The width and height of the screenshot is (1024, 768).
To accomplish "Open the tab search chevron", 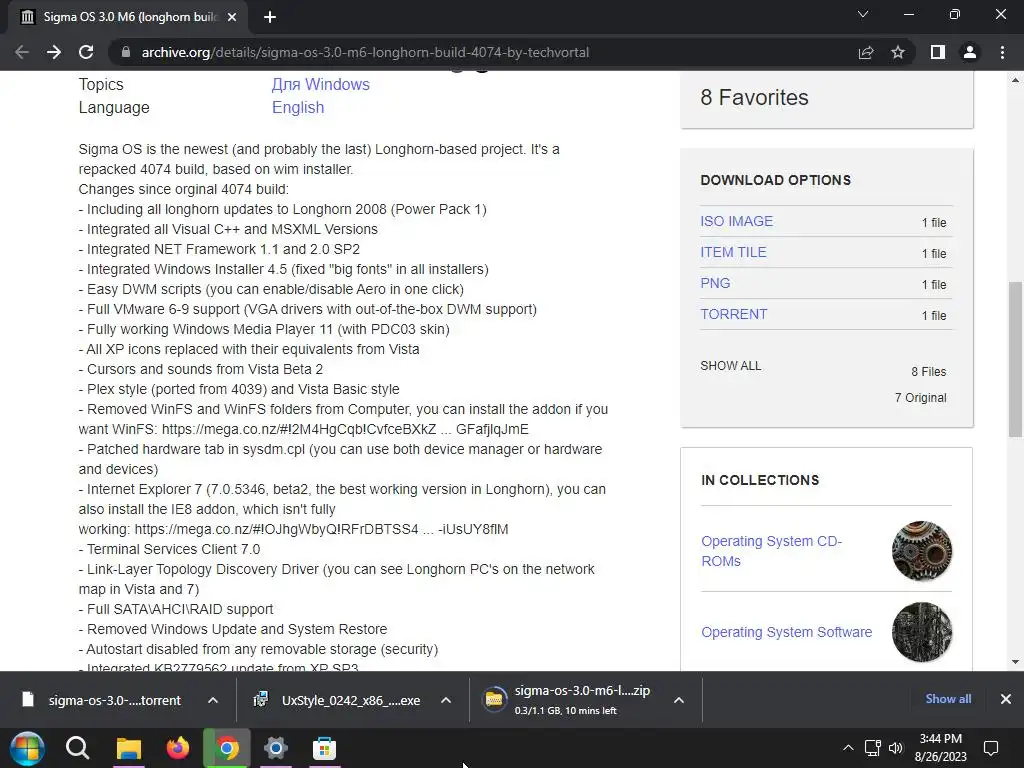I will tap(863, 14).
